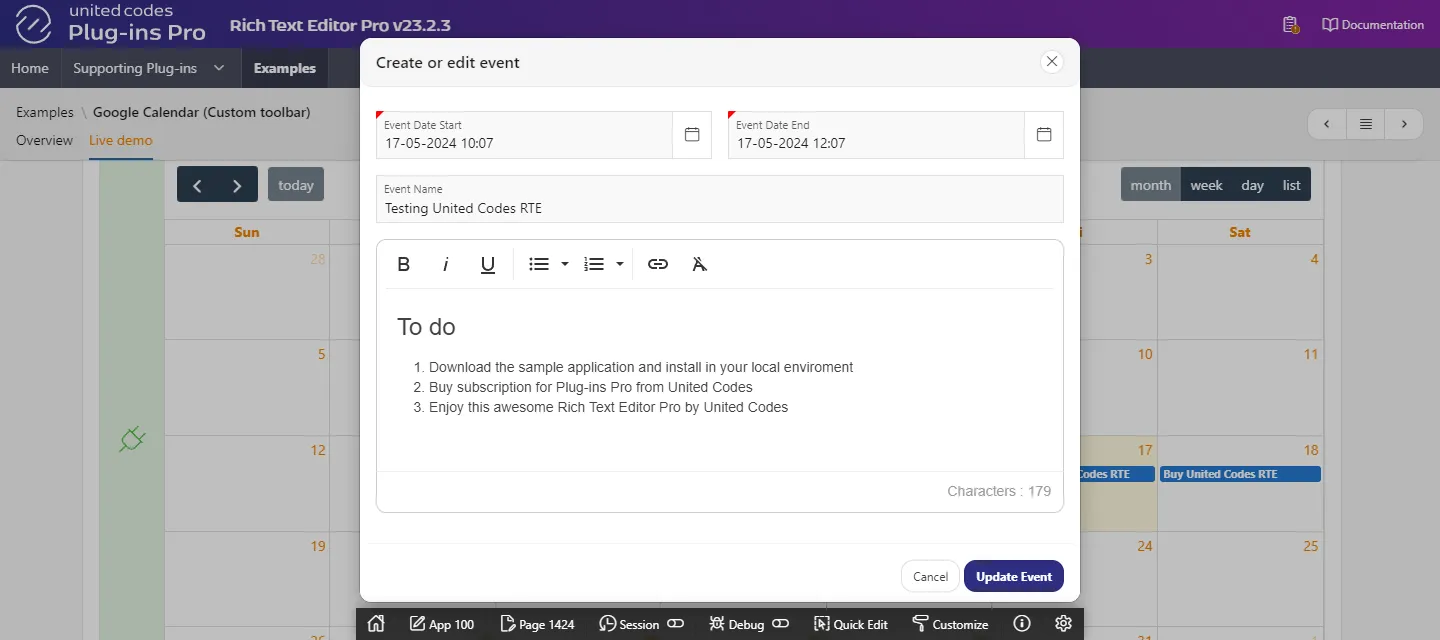Open developer toolbar settings gear
Viewport: 1440px width, 640px height.
pyautogui.click(x=1063, y=624)
